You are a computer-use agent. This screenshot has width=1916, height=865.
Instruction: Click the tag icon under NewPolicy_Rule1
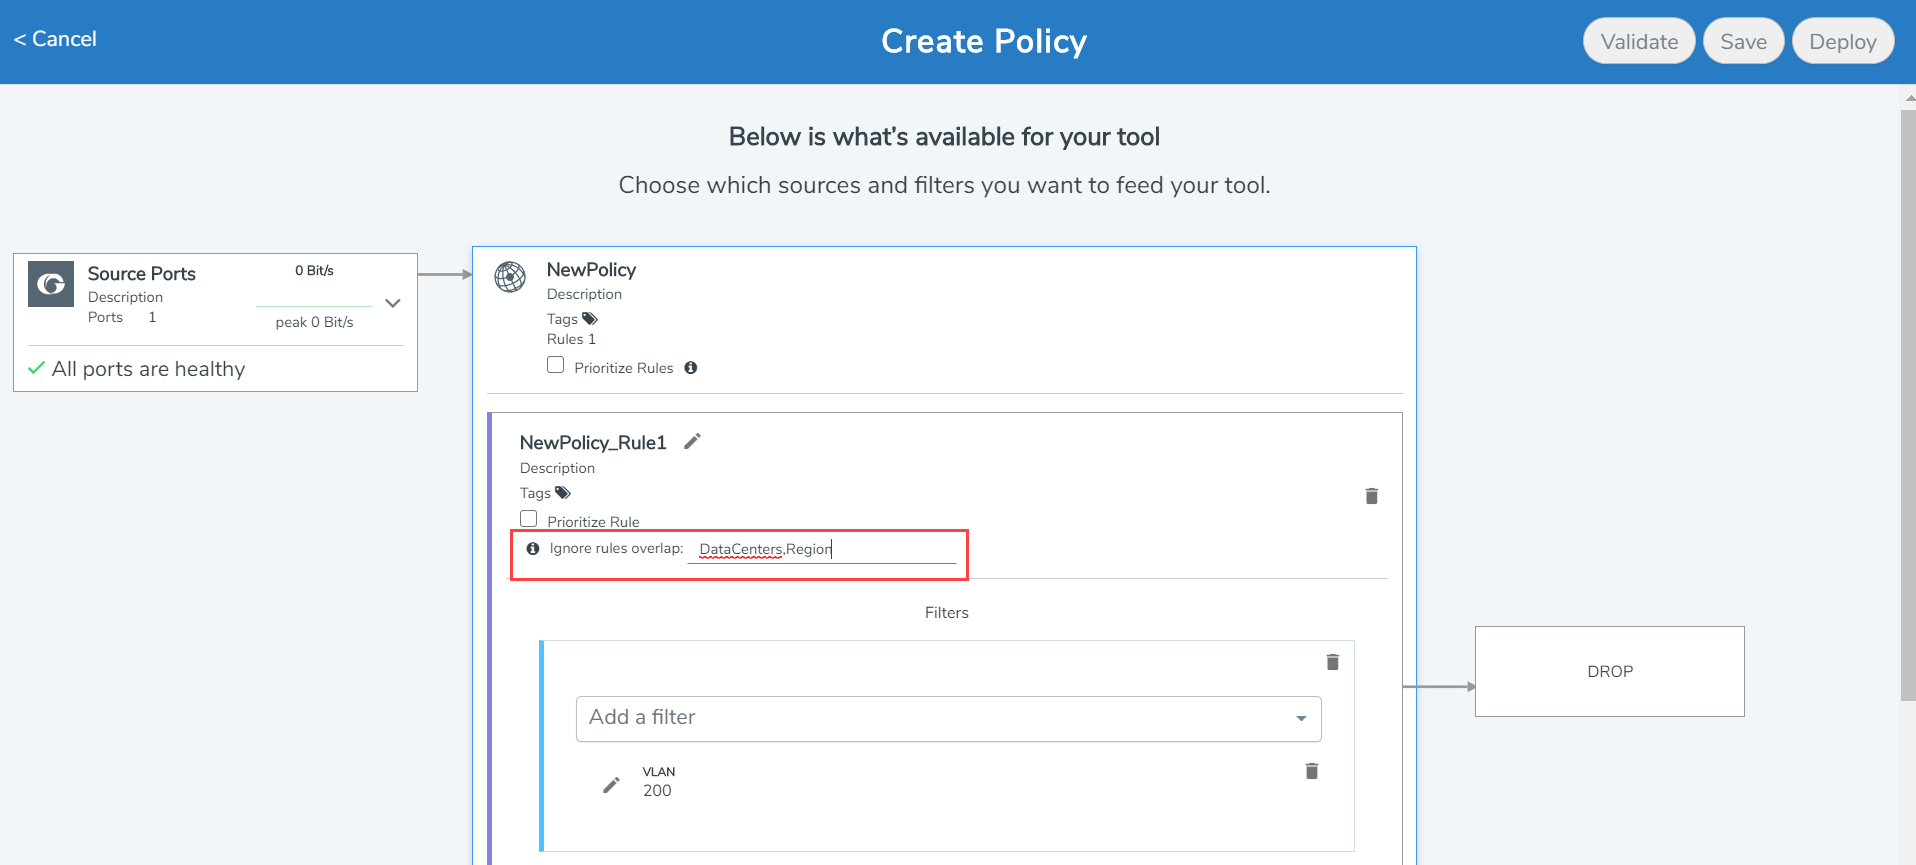(x=563, y=493)
